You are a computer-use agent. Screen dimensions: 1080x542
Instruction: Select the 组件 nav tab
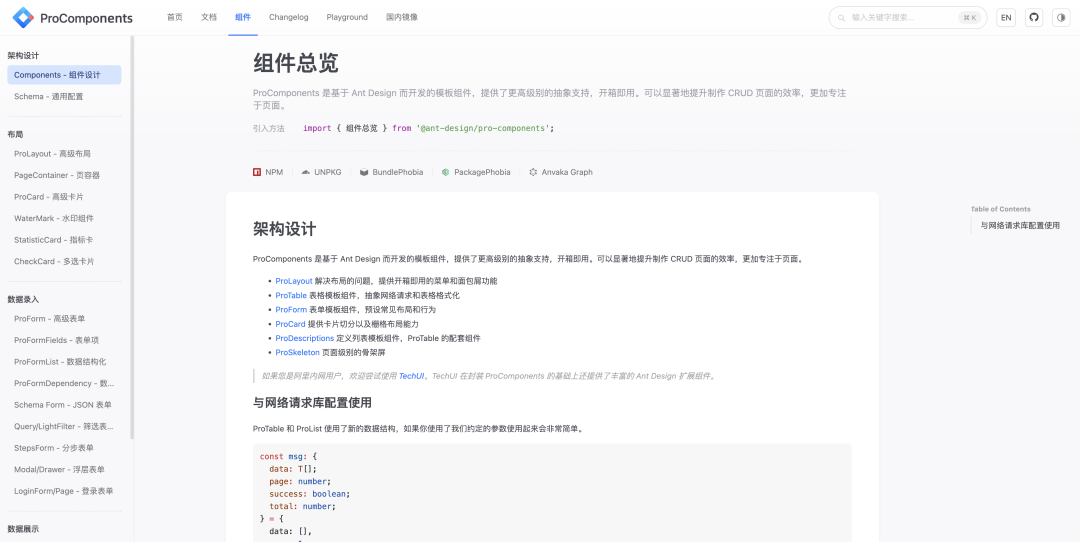pyautogui.click(x=242, y=17)
